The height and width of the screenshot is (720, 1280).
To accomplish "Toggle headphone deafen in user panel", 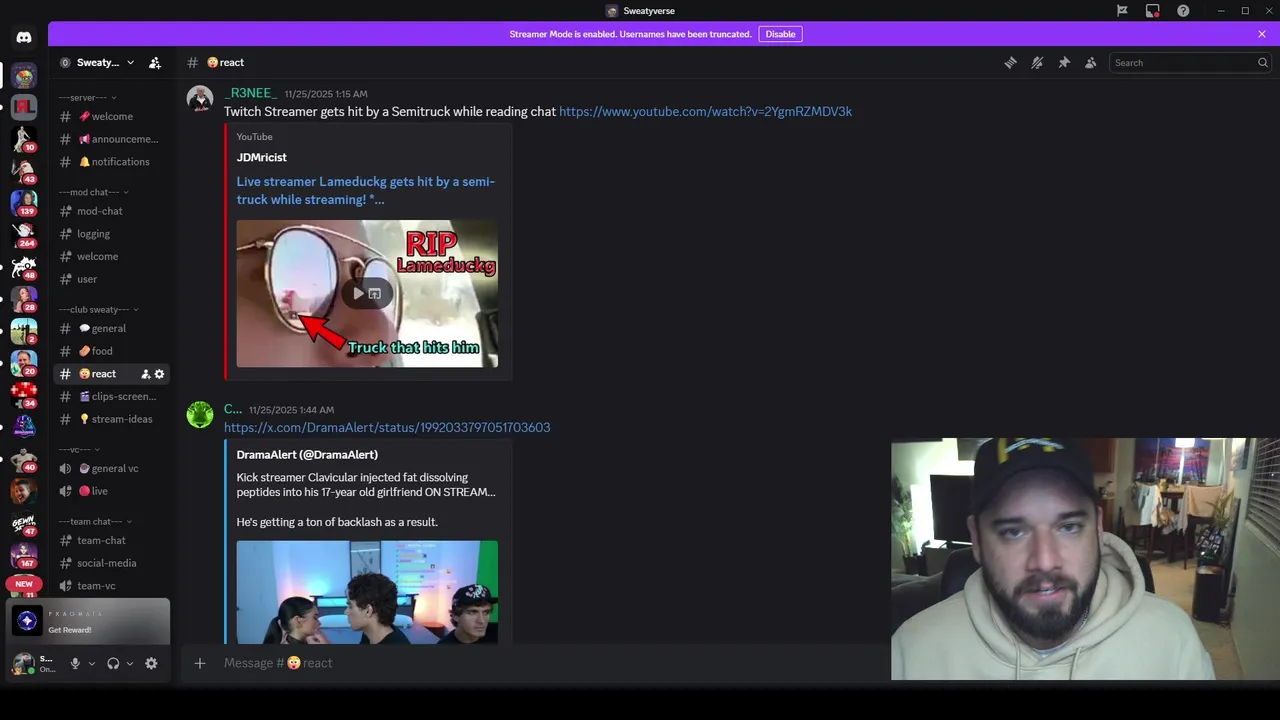I will point(113,663).
